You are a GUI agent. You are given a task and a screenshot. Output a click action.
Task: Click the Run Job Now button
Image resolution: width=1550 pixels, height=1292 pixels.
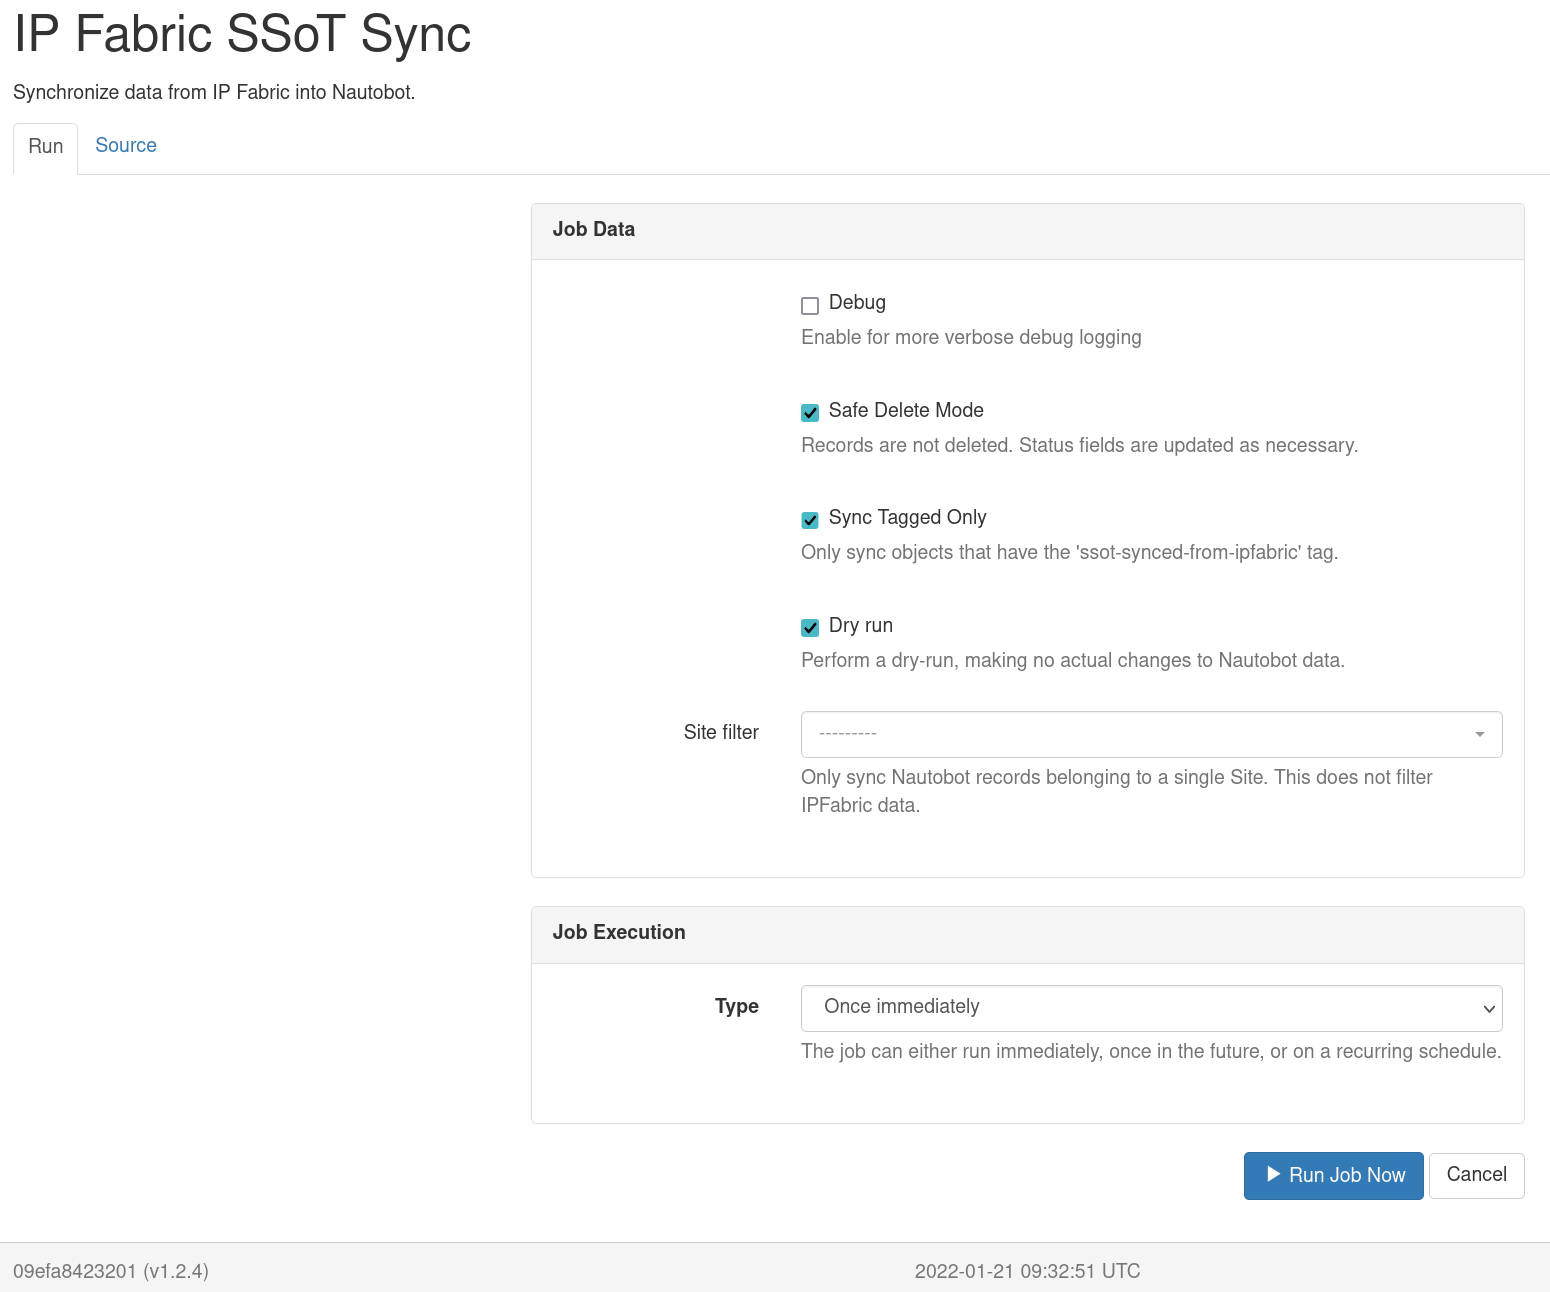1333,1175
